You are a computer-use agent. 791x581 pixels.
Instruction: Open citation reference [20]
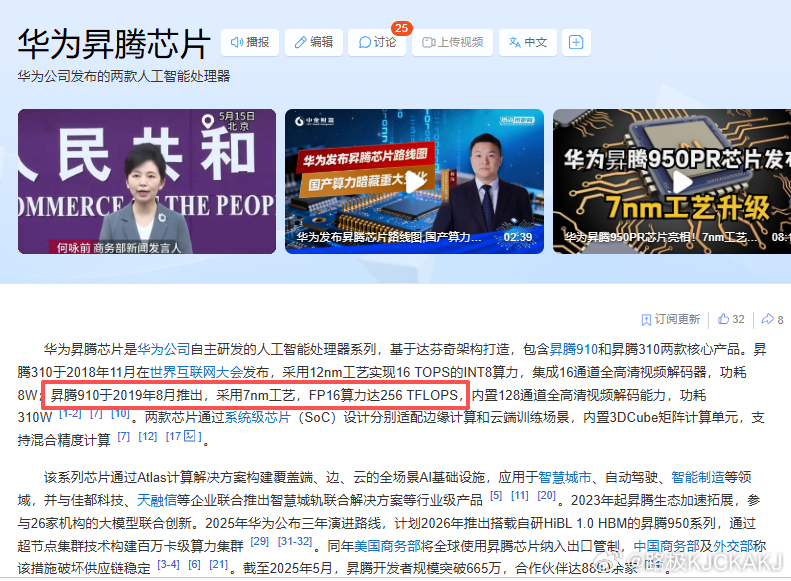(x=546, y=496)
